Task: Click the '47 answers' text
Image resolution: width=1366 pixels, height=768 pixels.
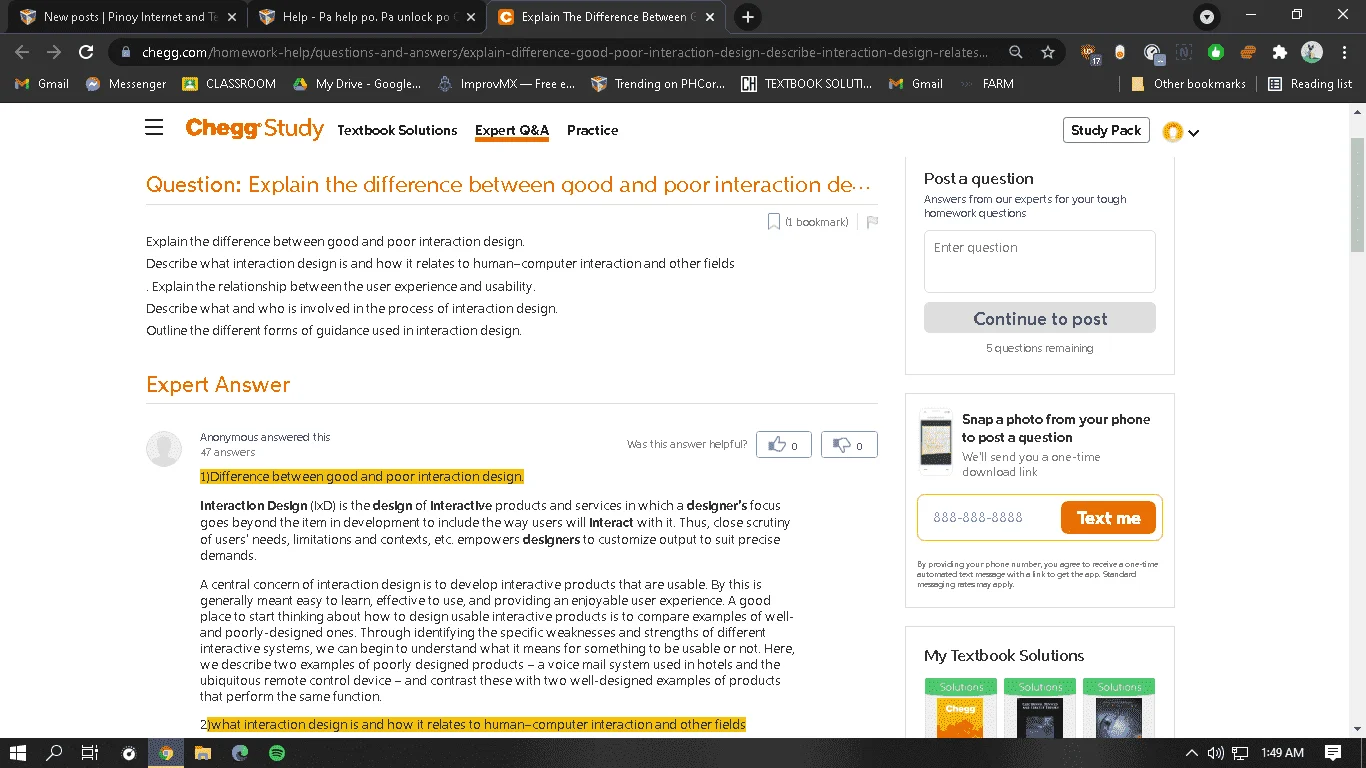Action: pos(228,452)
